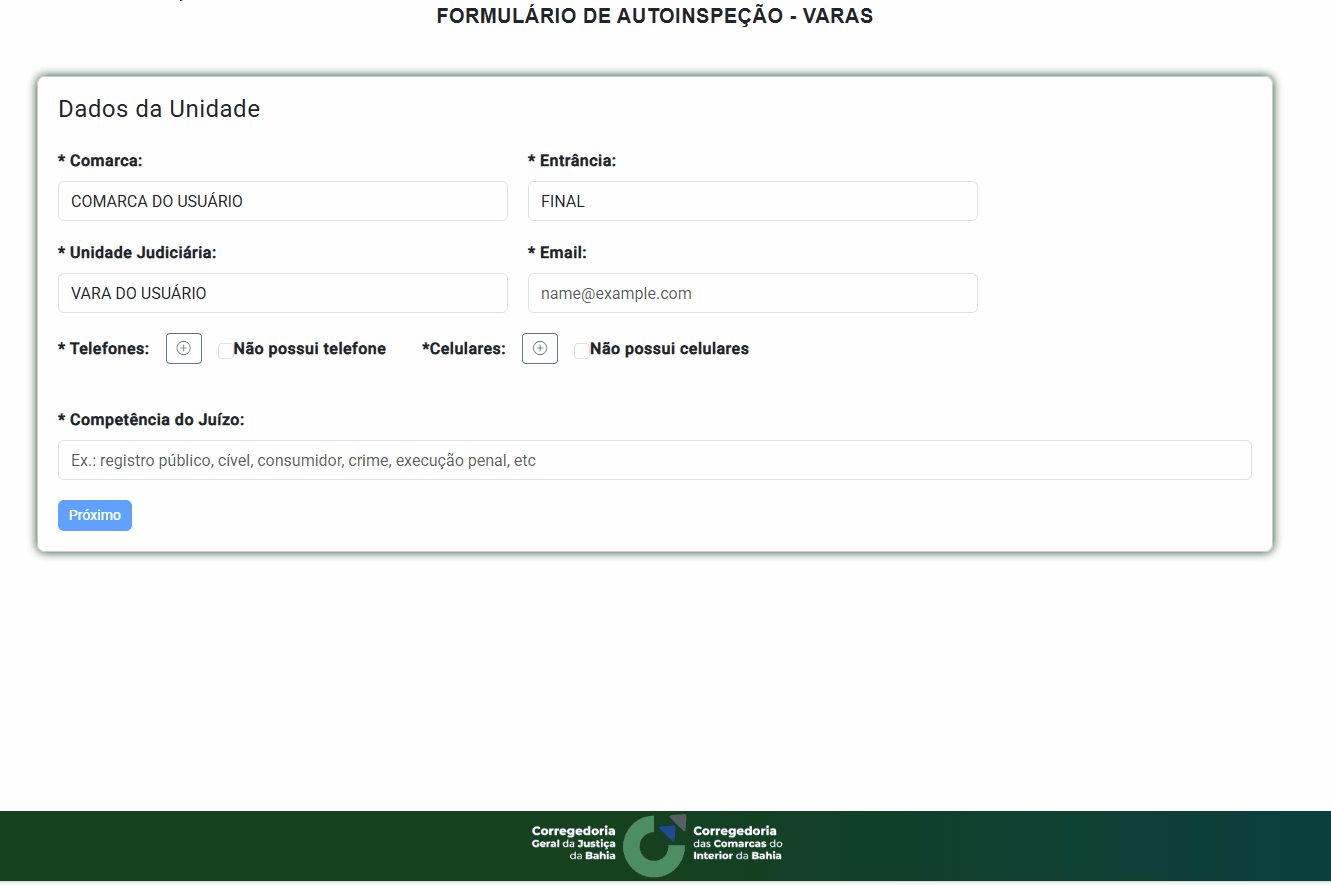Click the '*Celulares:' label

tap(464, 349)
